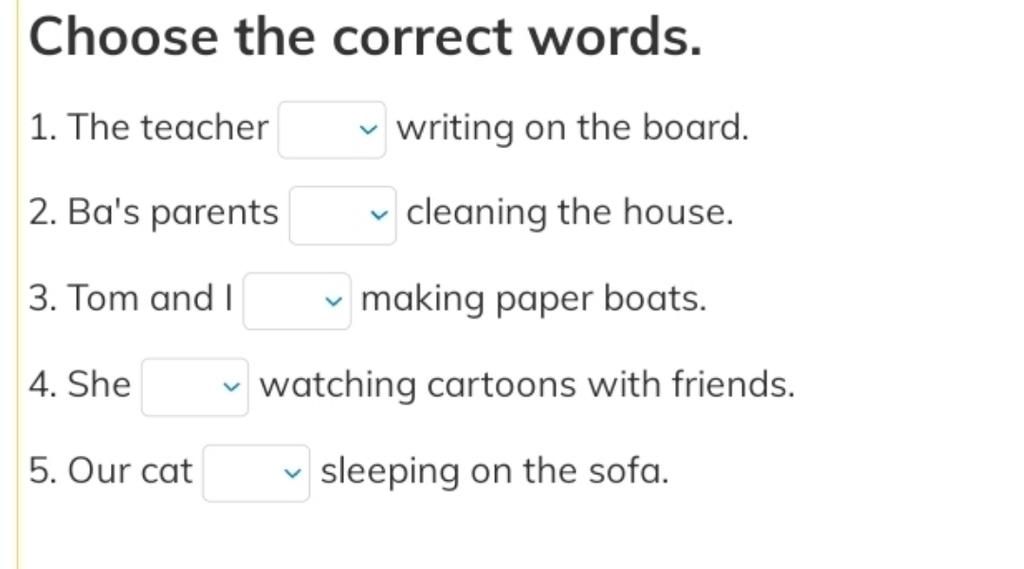Click the text "3. Tom and I"

(131, 299)
